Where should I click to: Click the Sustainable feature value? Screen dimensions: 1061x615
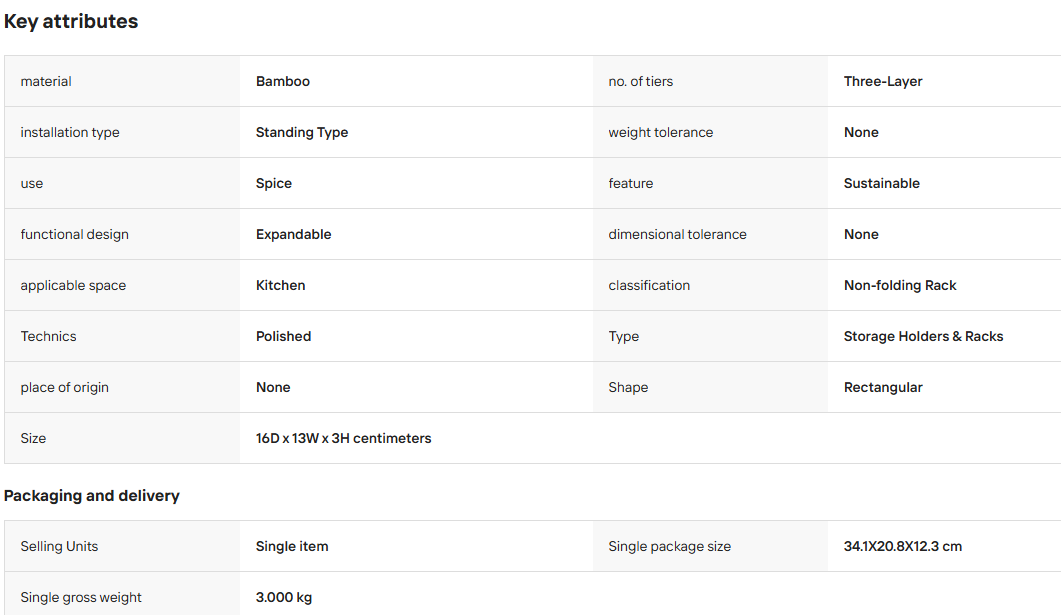(882, 183)
